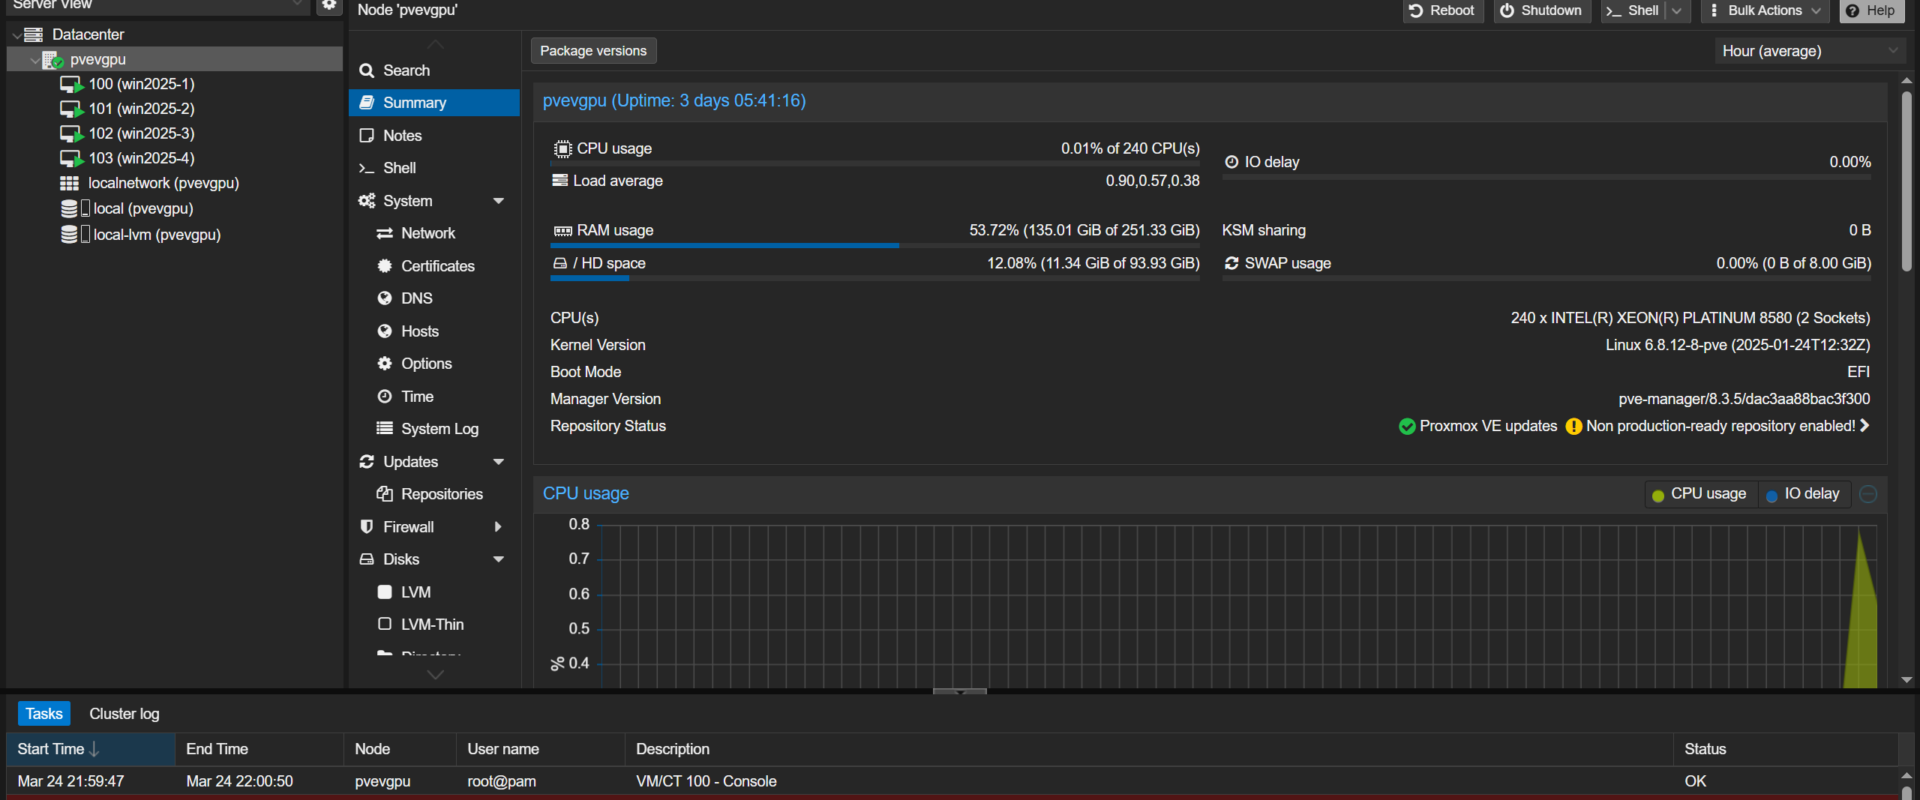Sort tasks by End Time column
Viewport: 1920px width, 800px height.
coord(260,749)
